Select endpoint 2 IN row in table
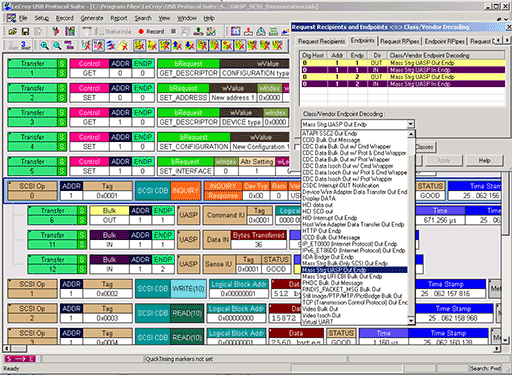 pos(402,84)
